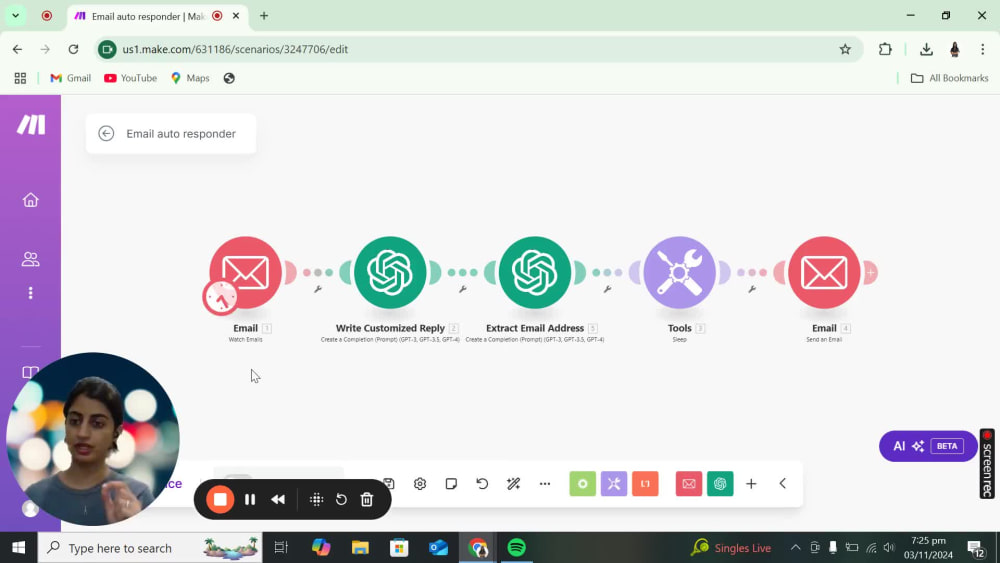Go back using the Email auto responder arrow
Image resolution: width=1000 pixels, height=563 pixels.
106,133
